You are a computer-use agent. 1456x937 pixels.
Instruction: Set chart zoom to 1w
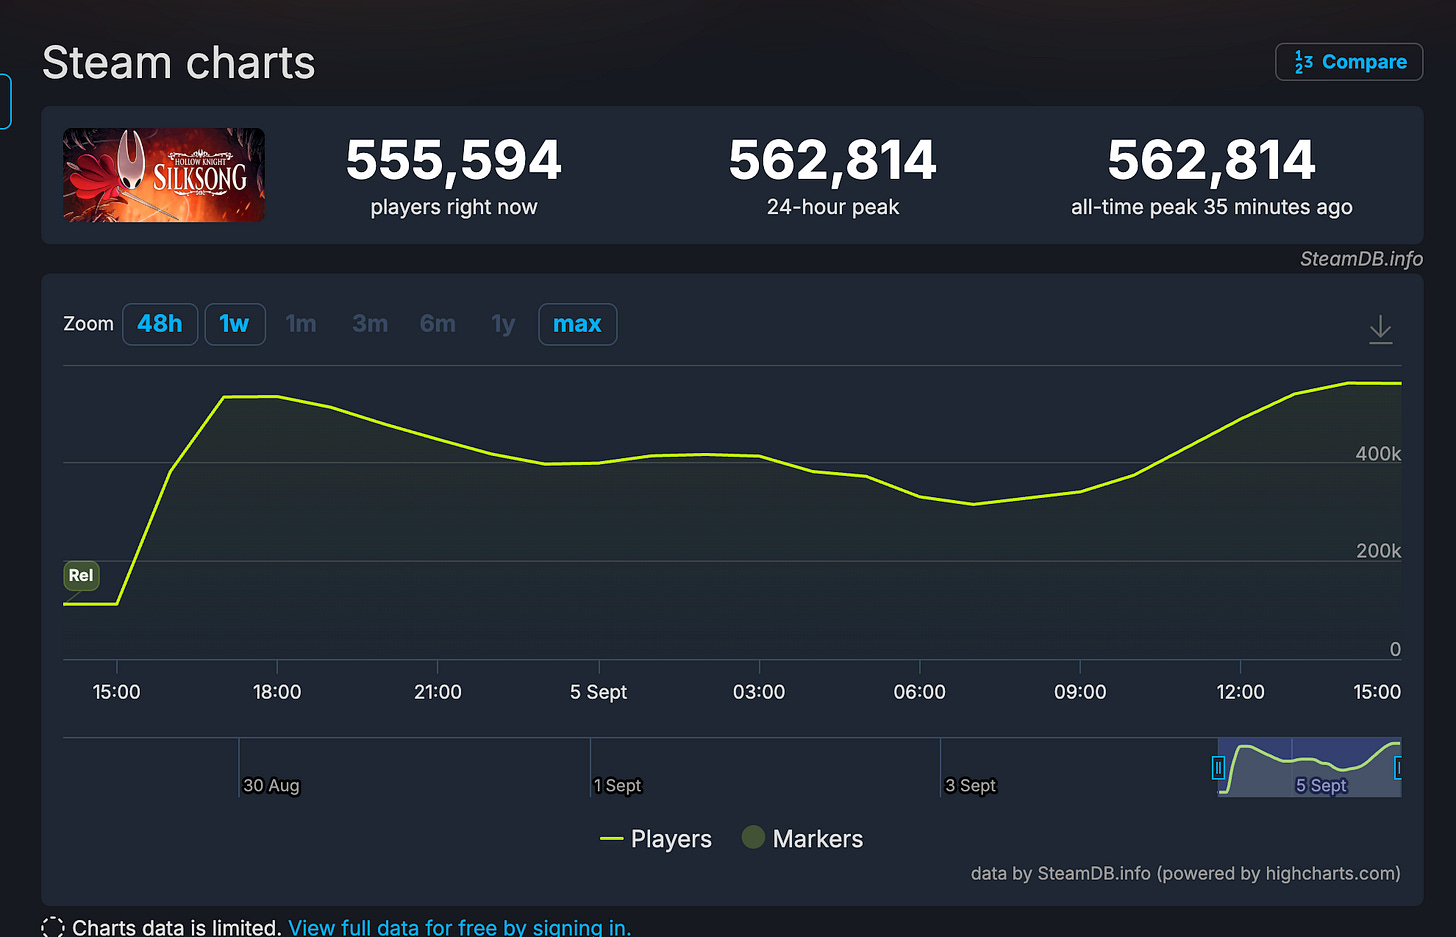(235, 324)
